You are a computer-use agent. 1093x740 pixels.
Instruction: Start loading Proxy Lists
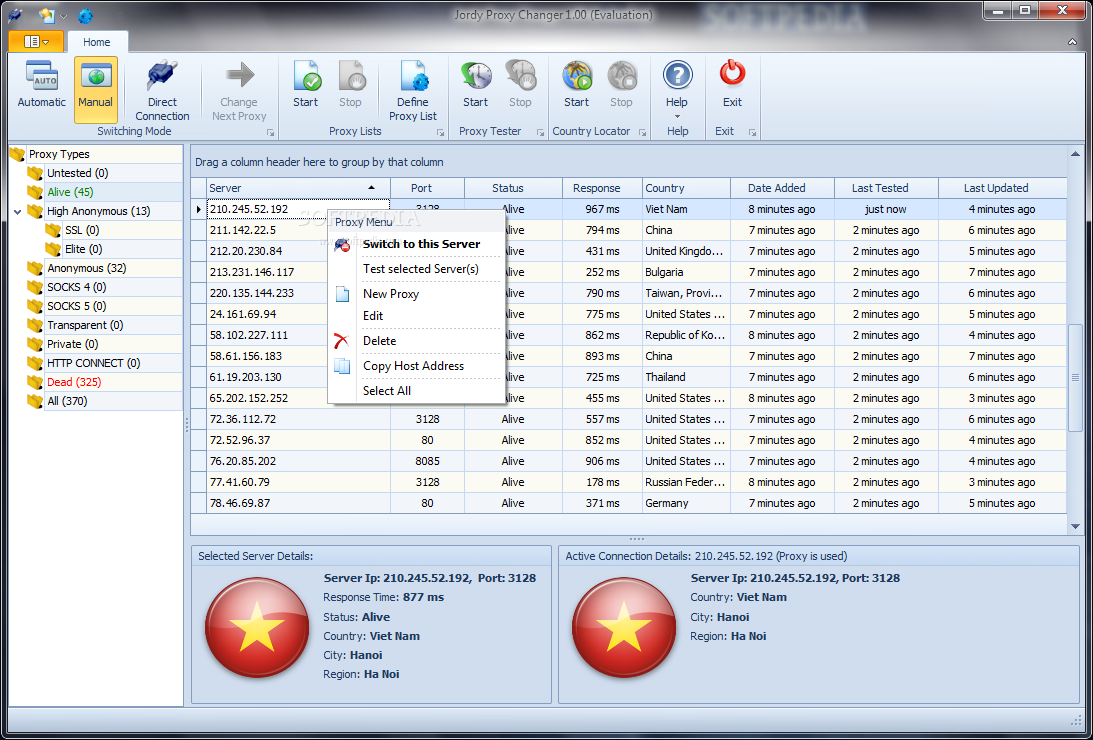pos(305,86)
